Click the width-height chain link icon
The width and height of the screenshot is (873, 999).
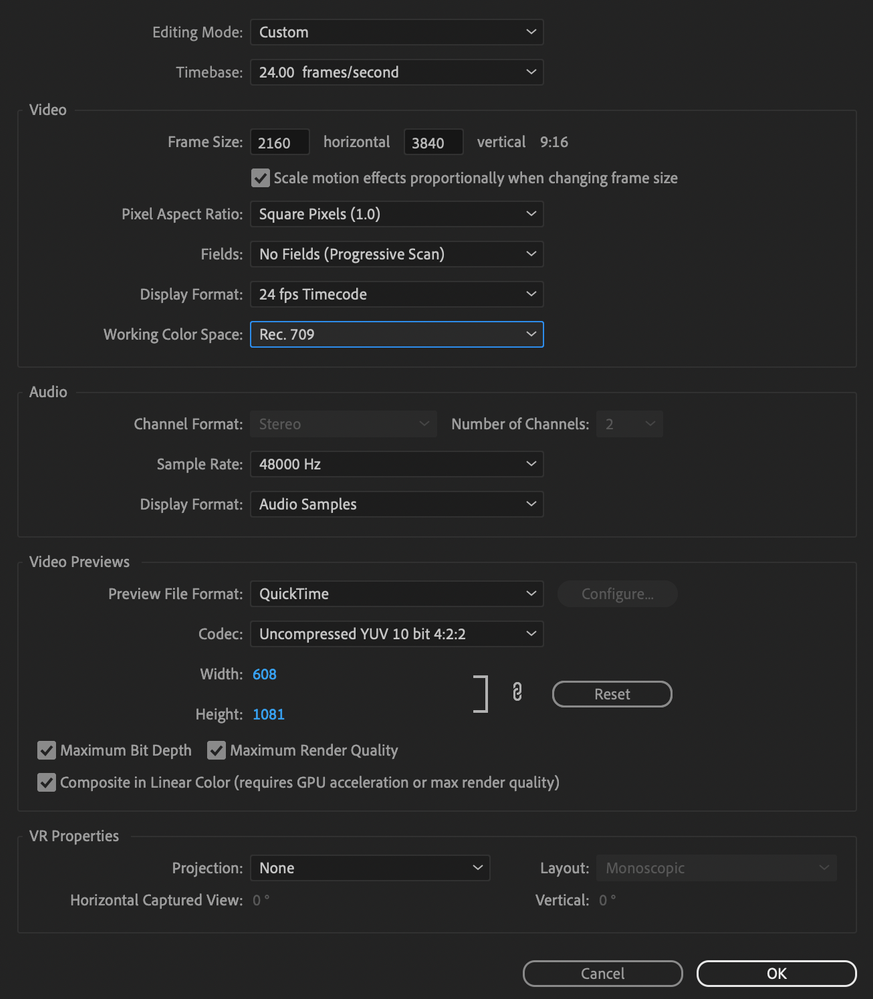tap(517, 692)
